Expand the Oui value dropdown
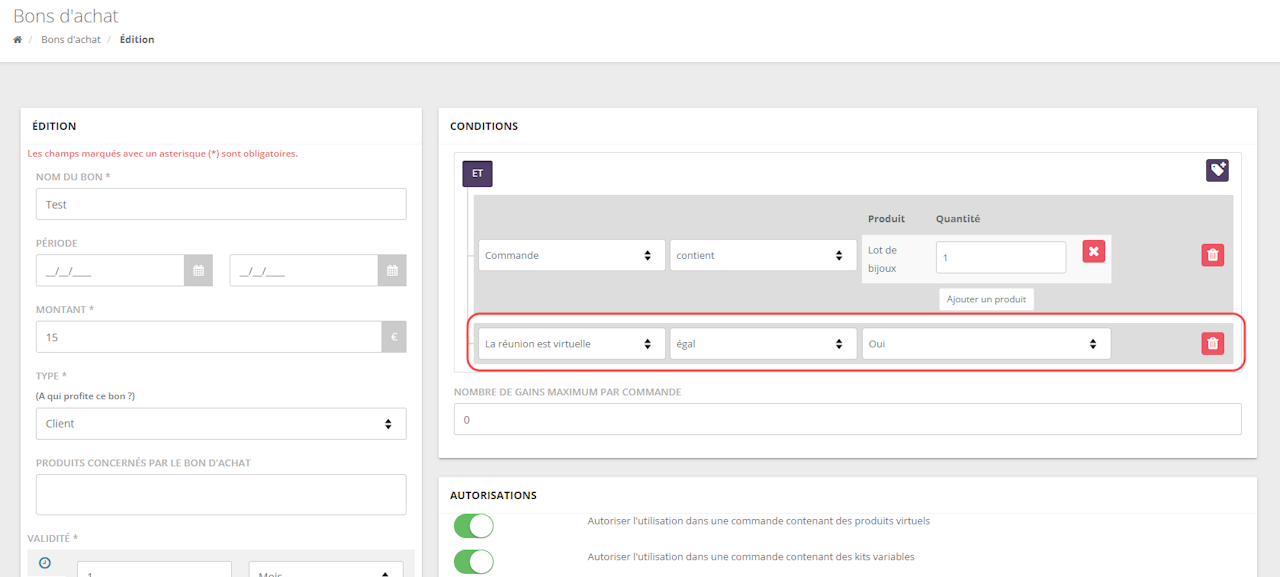This screenshot has height=577, width=1280. tap(985, 344)
